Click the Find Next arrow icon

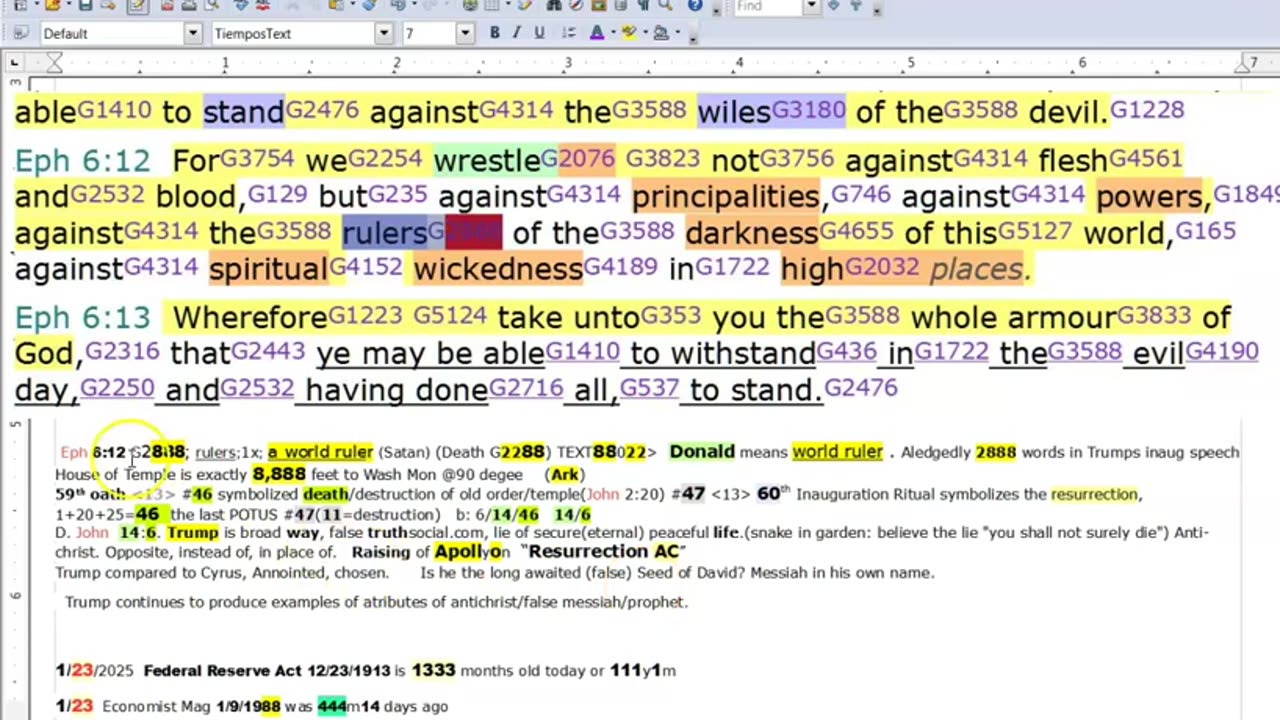coord(834,5)
